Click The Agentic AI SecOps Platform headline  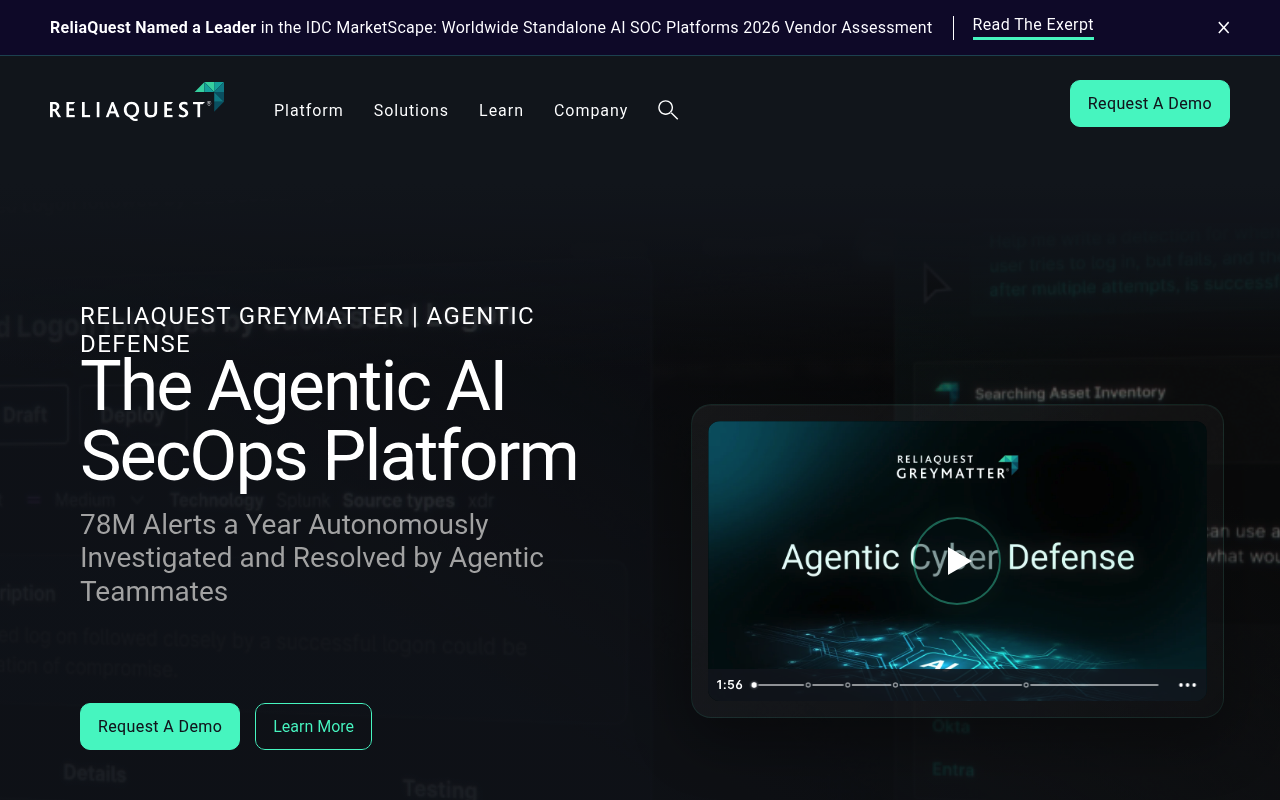click(329, 421)
